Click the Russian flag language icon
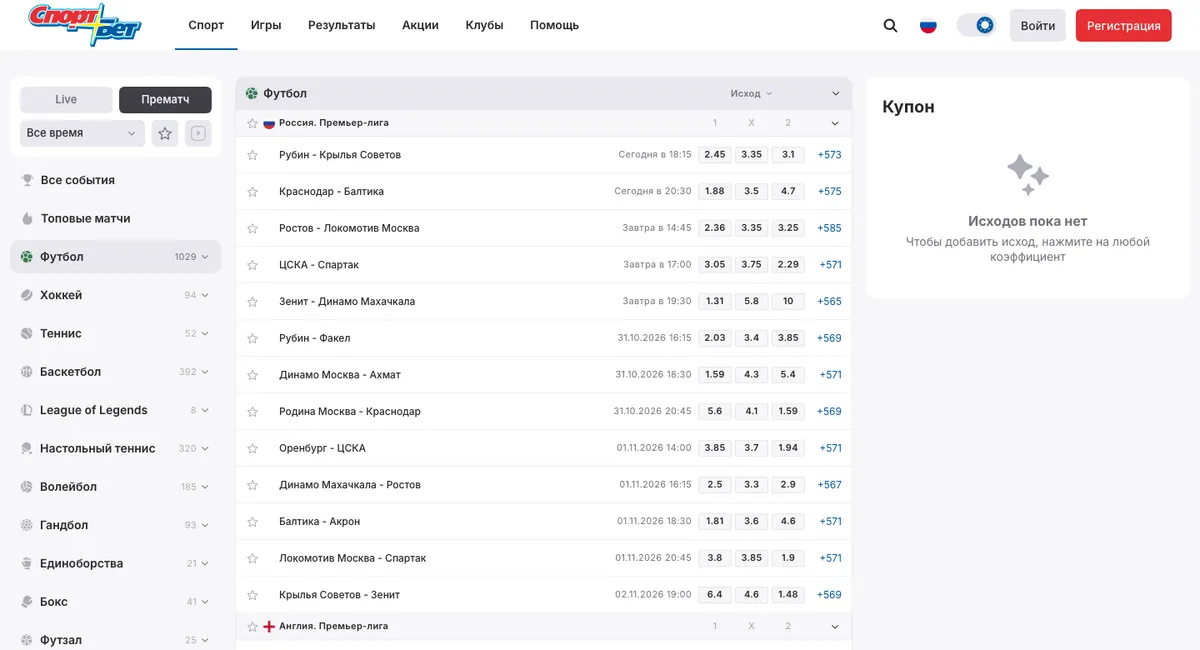Screen dimensions: 1200x650 (x=928, y=25)
